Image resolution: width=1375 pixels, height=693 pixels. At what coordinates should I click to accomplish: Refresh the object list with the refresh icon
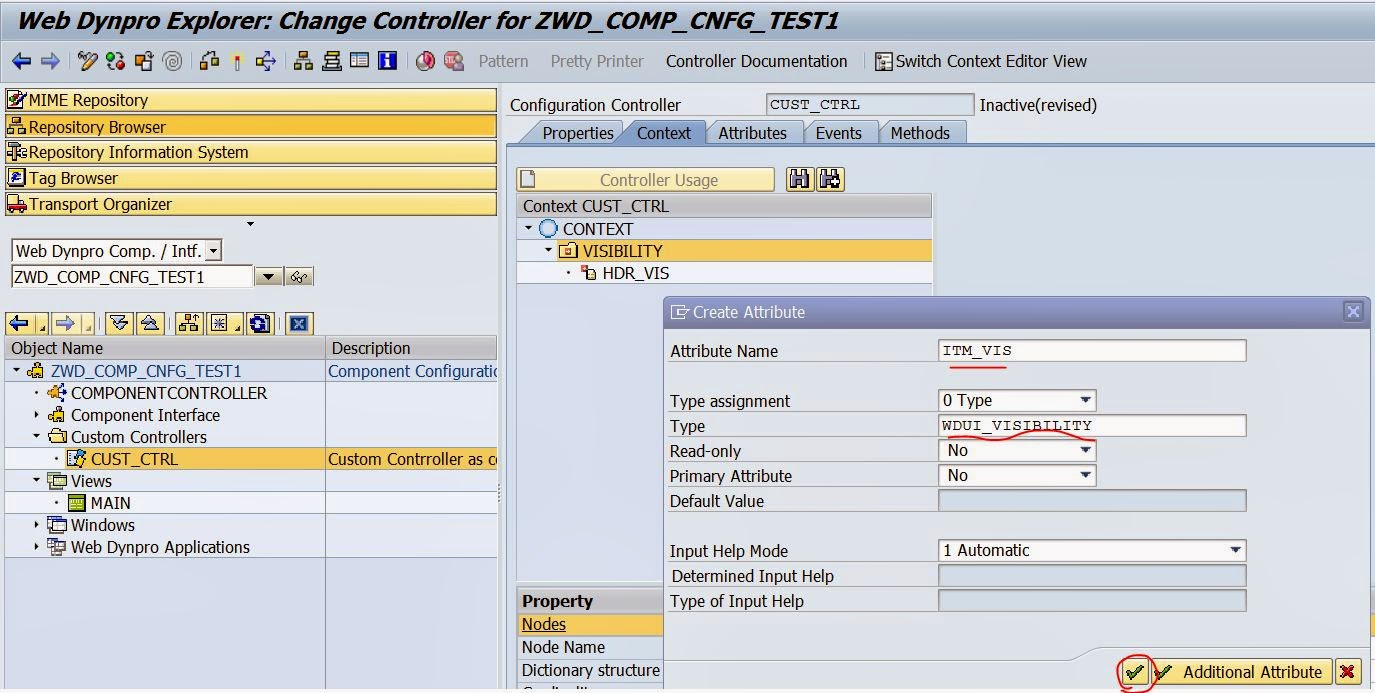tap(258, 325)
